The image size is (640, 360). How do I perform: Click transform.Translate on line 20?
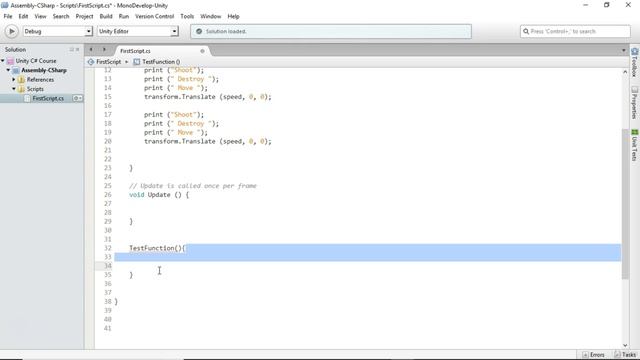tap(207, 141)
